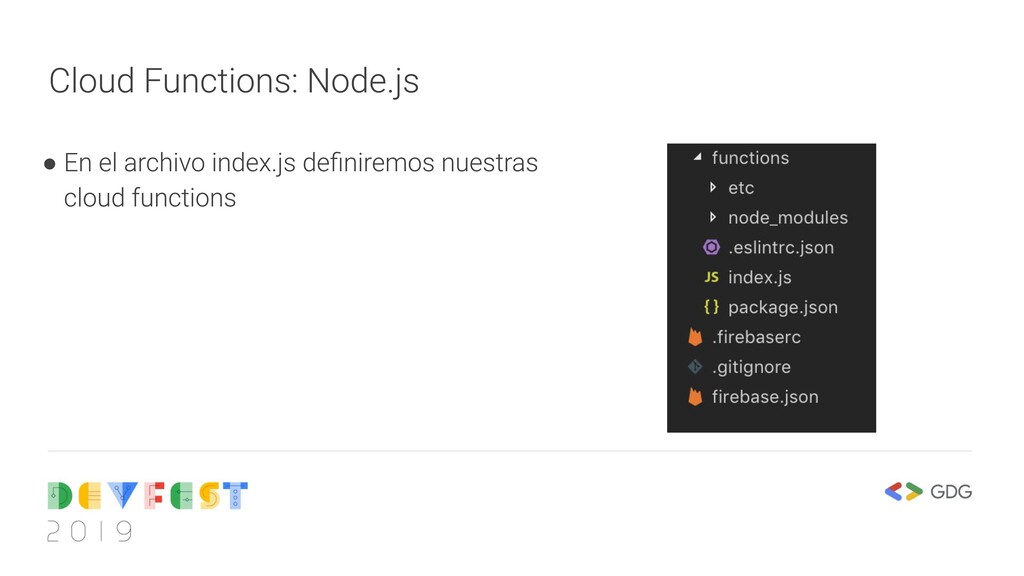Open the .gitignore file
The width and height of the screenshot is (1024, 576).
751,367
